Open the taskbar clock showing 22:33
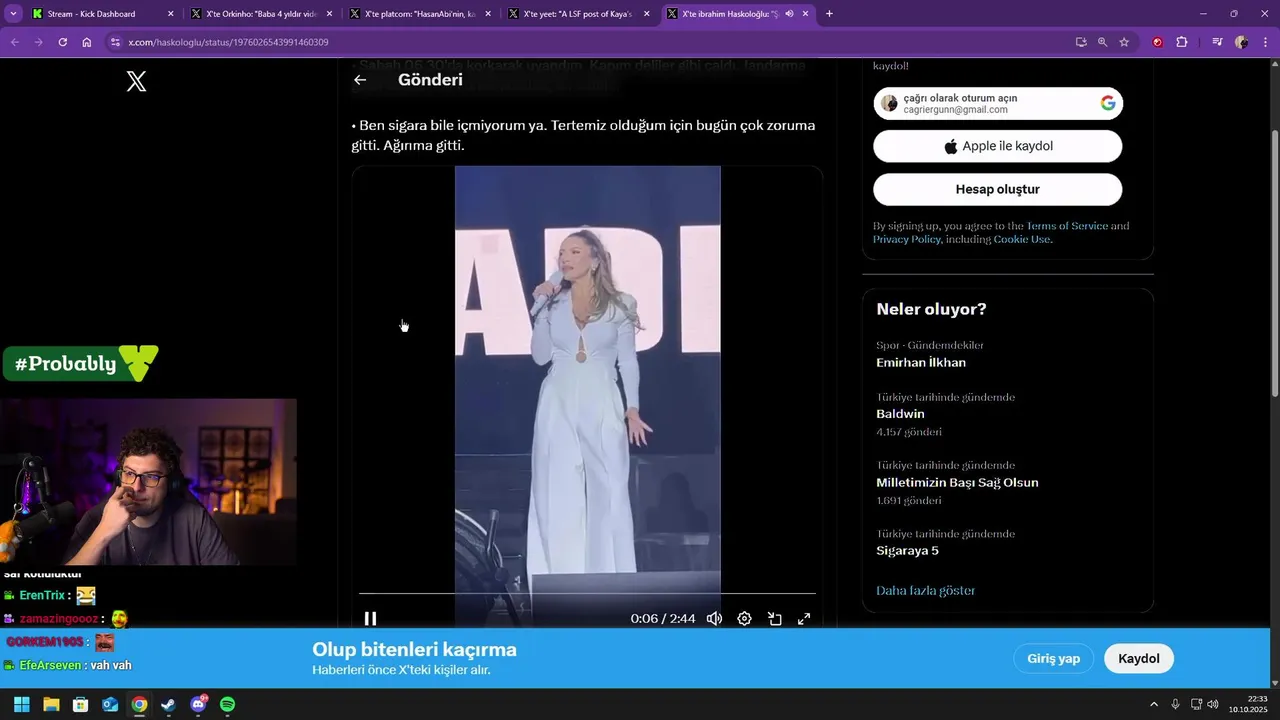Image resolution: width=1280 pixels, height=720 pixels. coord(1248,704)
